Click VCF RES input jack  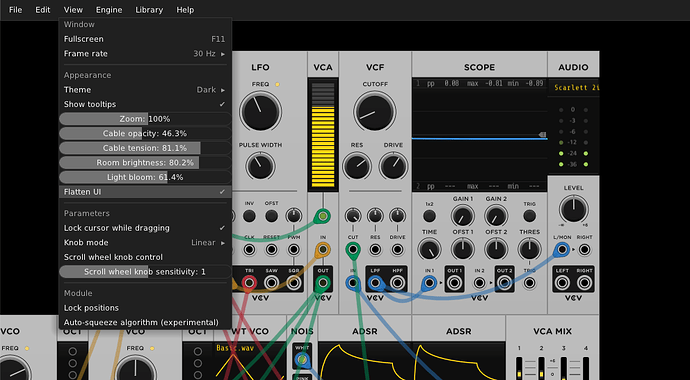[375, 250]
